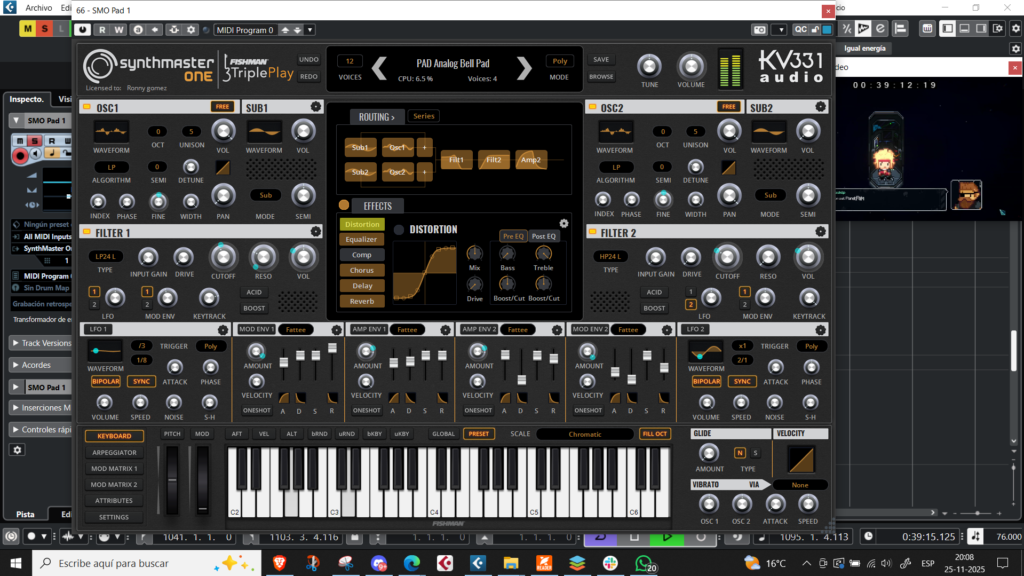Open Microsoft Edge in taskbar

click(x=412, y=562)
